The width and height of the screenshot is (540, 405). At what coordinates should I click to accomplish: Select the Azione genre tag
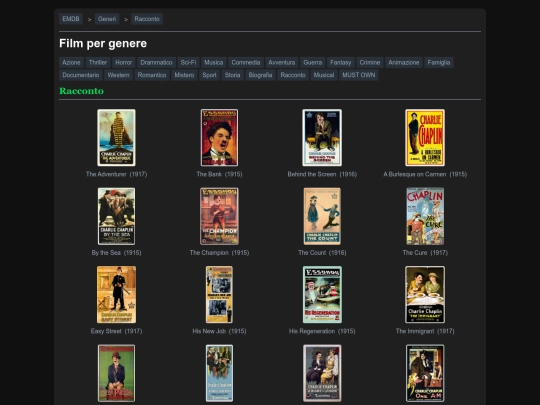coord(71,62)
